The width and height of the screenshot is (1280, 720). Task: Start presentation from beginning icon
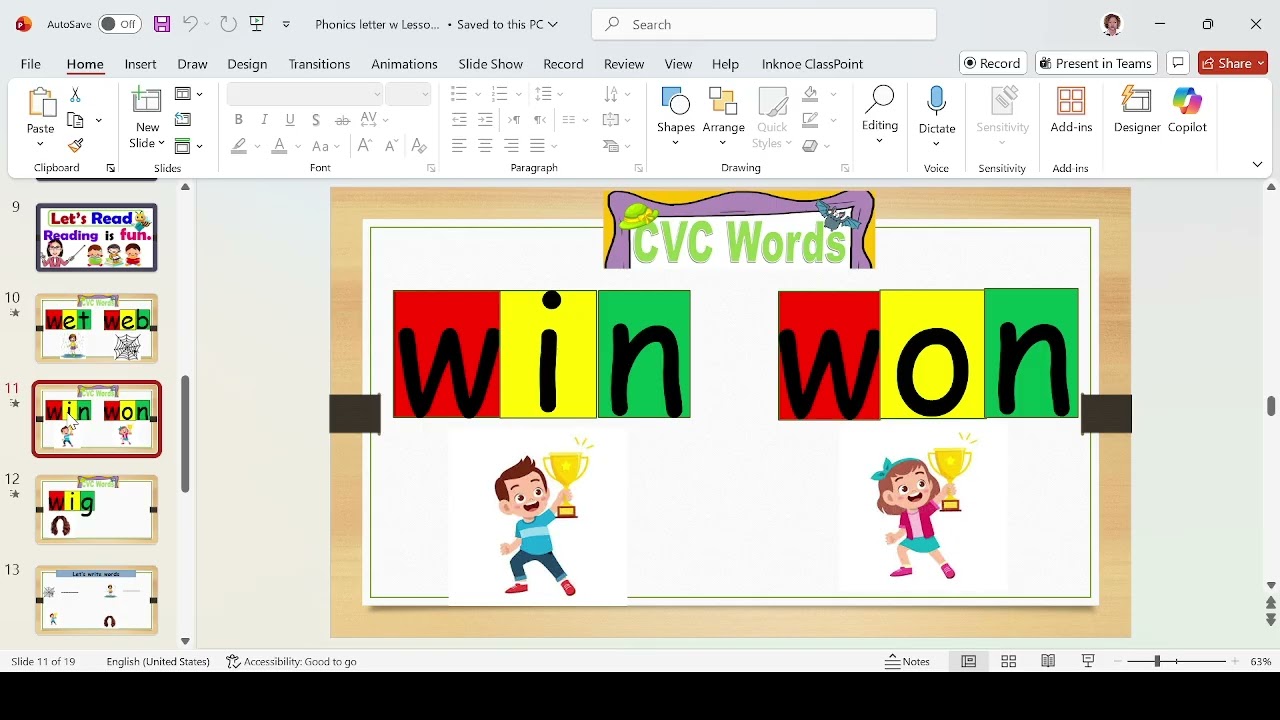pos(258,24)
